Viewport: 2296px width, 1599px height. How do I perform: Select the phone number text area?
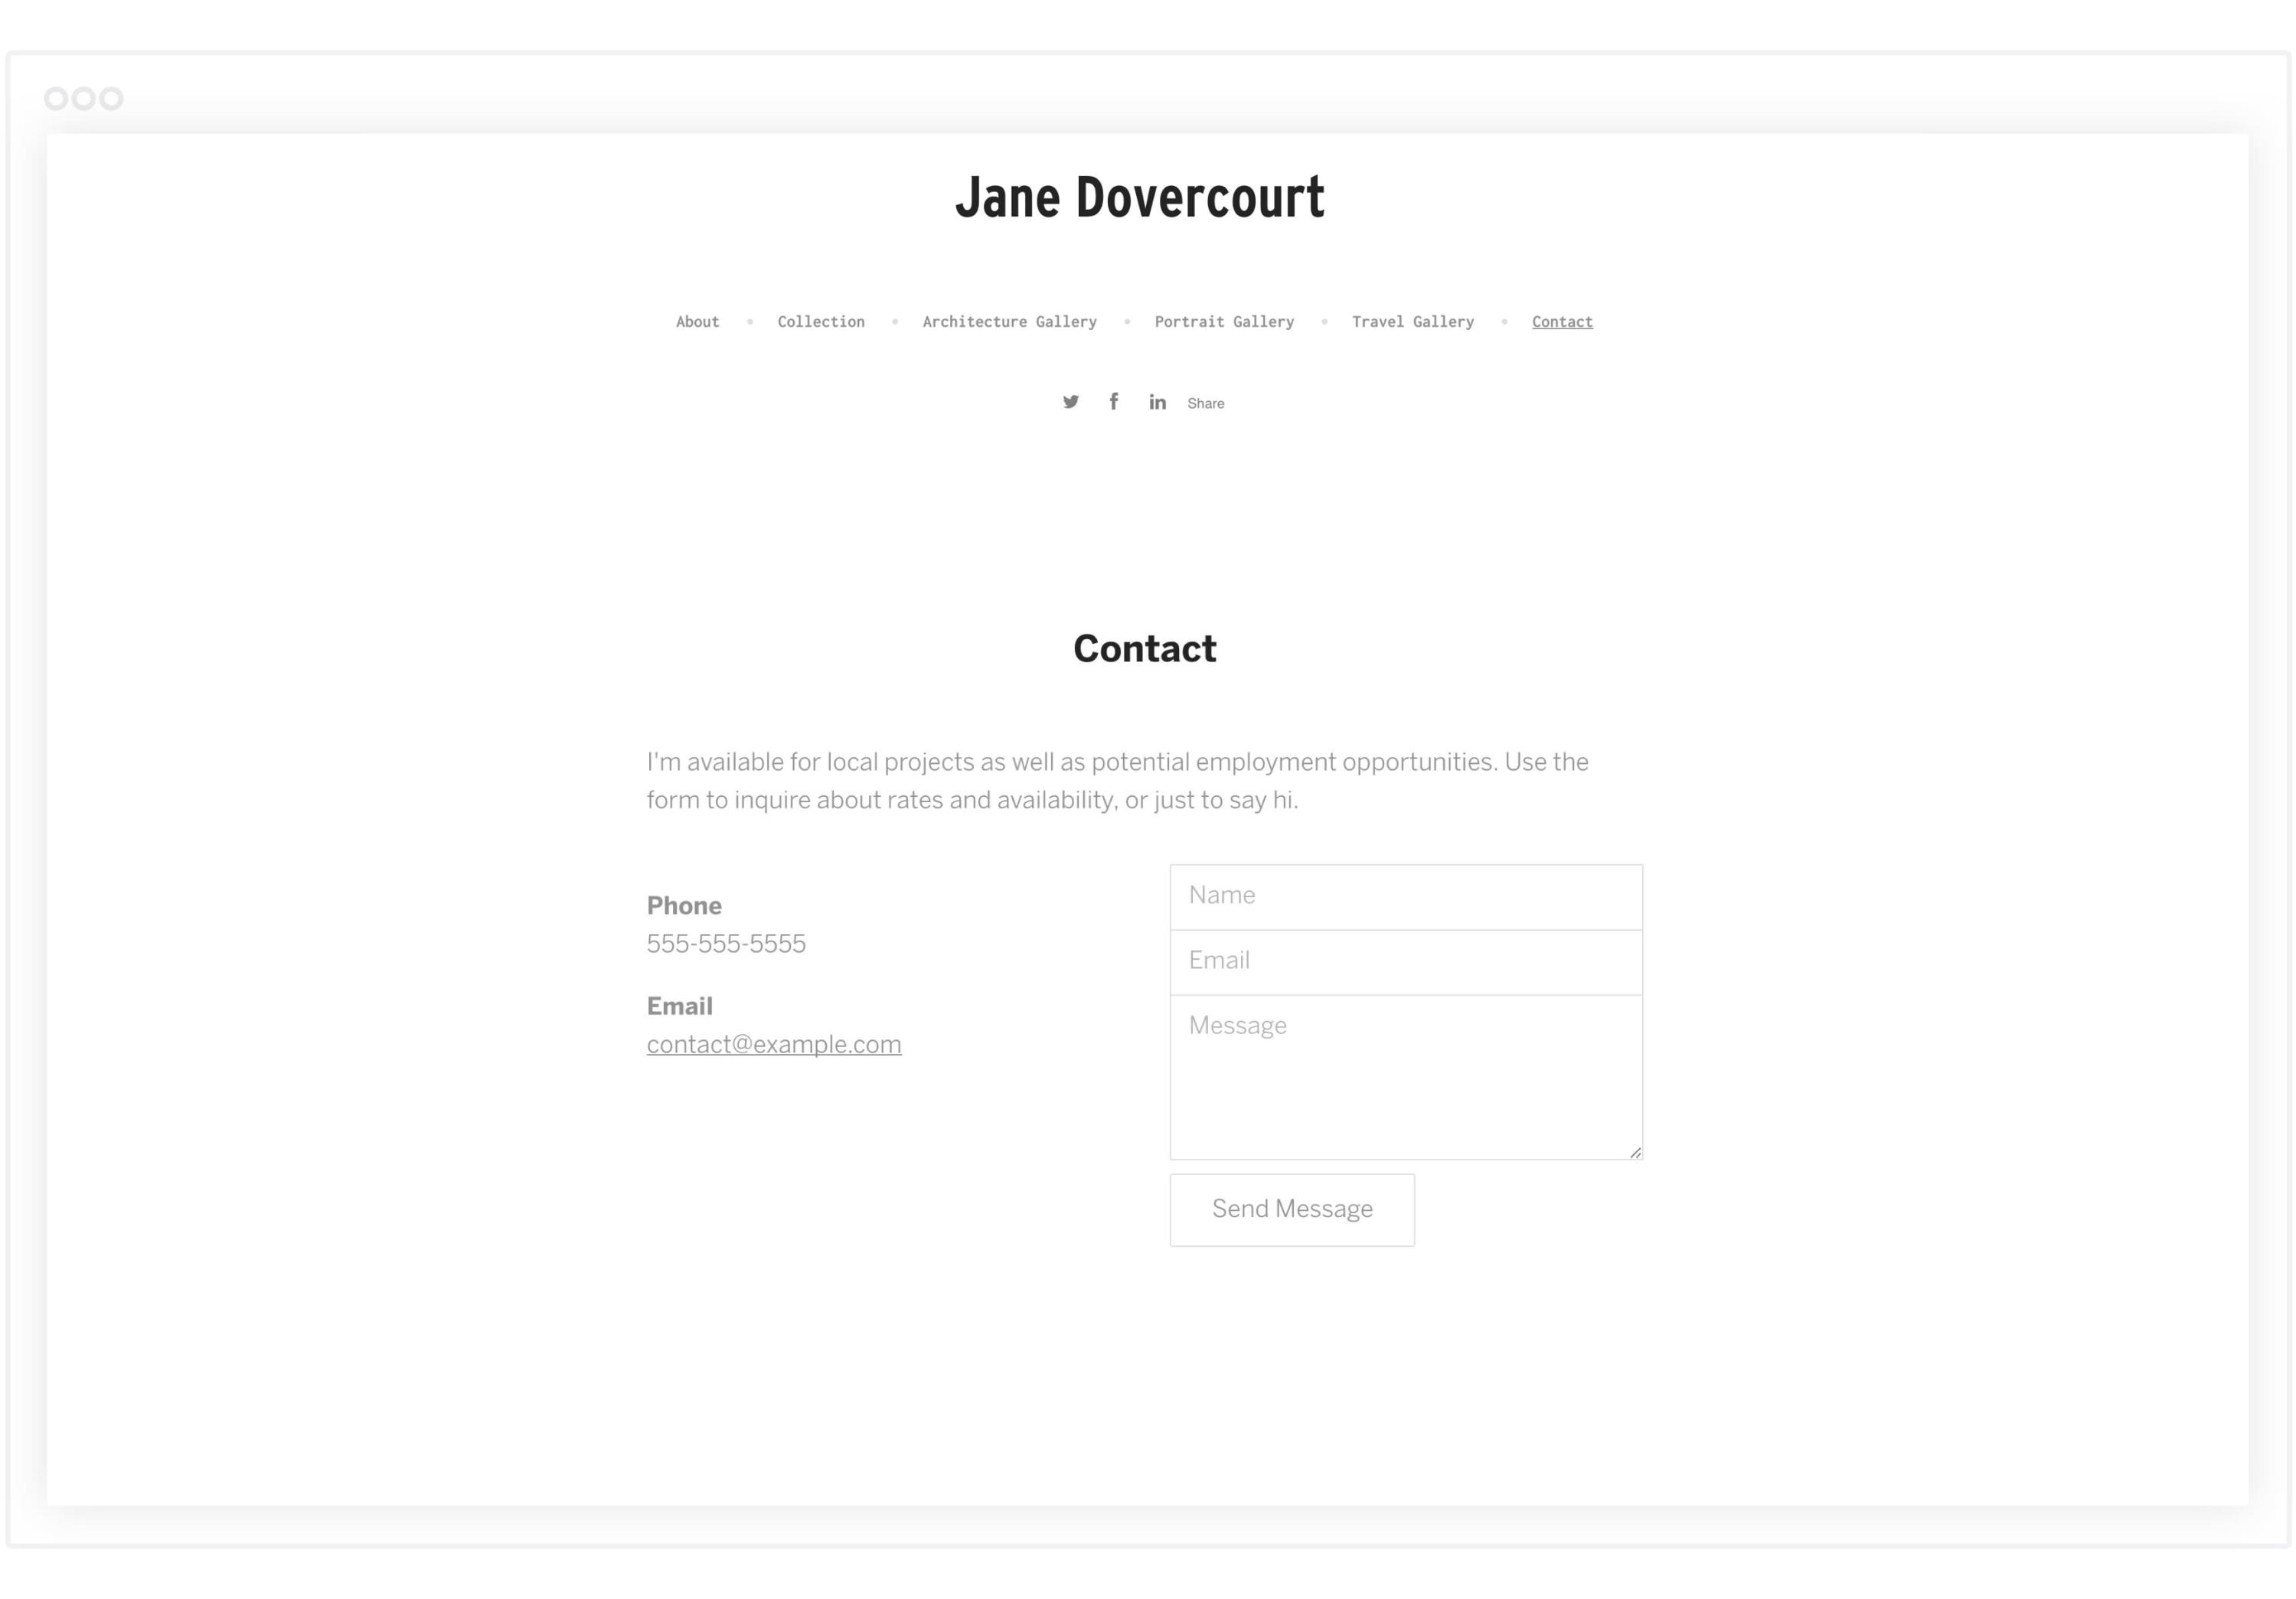tap(726, 943)
